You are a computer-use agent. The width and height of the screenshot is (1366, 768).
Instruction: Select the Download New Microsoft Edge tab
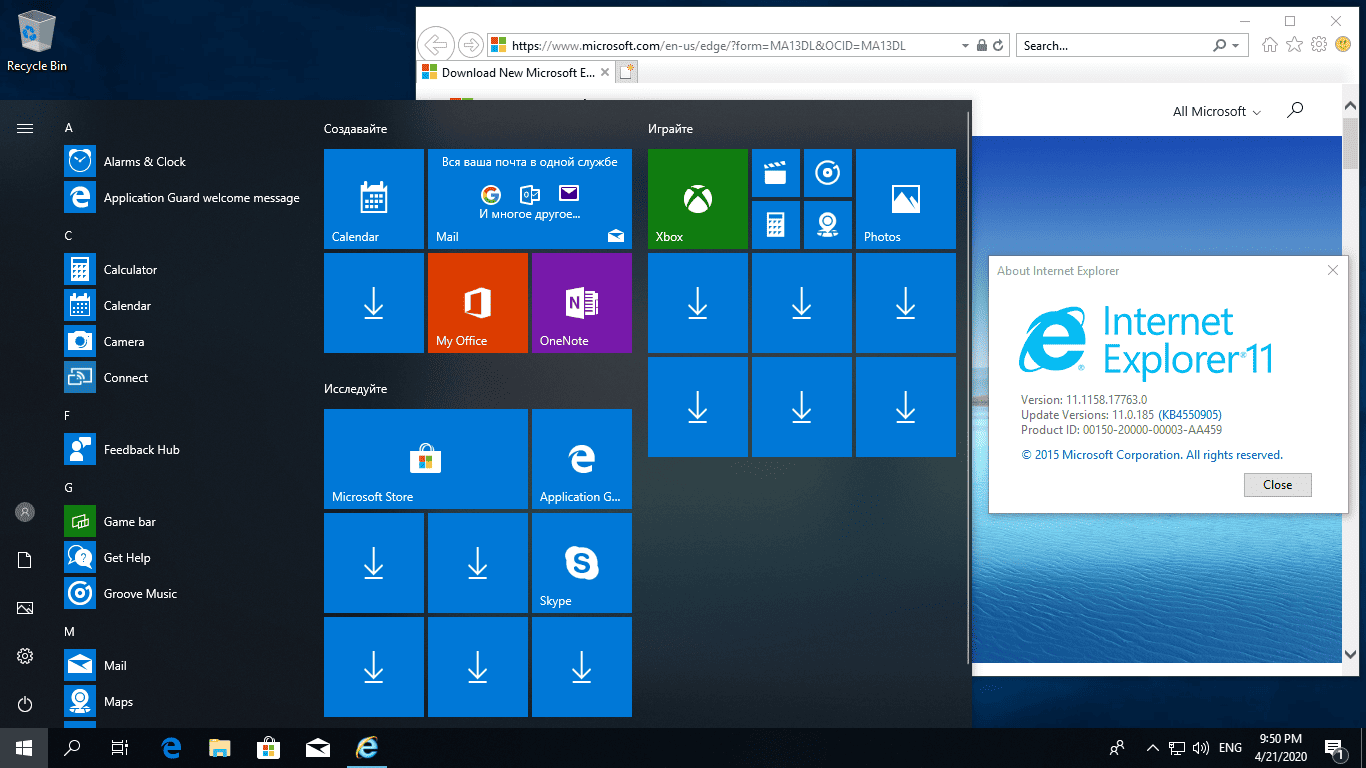pyautogui.click(x=516, y=72)
